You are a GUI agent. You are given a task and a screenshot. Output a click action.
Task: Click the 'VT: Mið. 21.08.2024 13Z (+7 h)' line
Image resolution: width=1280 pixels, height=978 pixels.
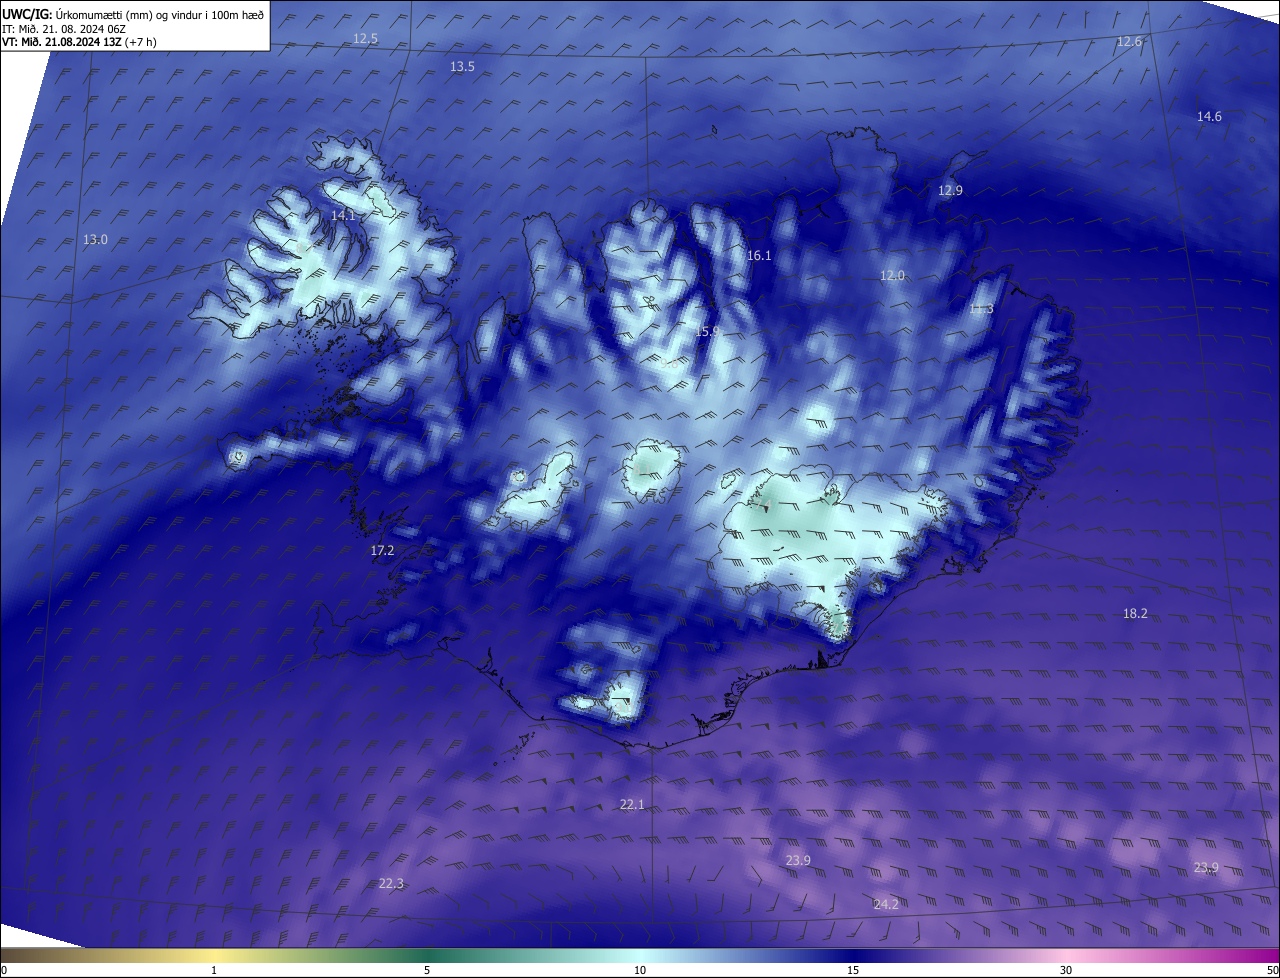click(x=79, y=42)
